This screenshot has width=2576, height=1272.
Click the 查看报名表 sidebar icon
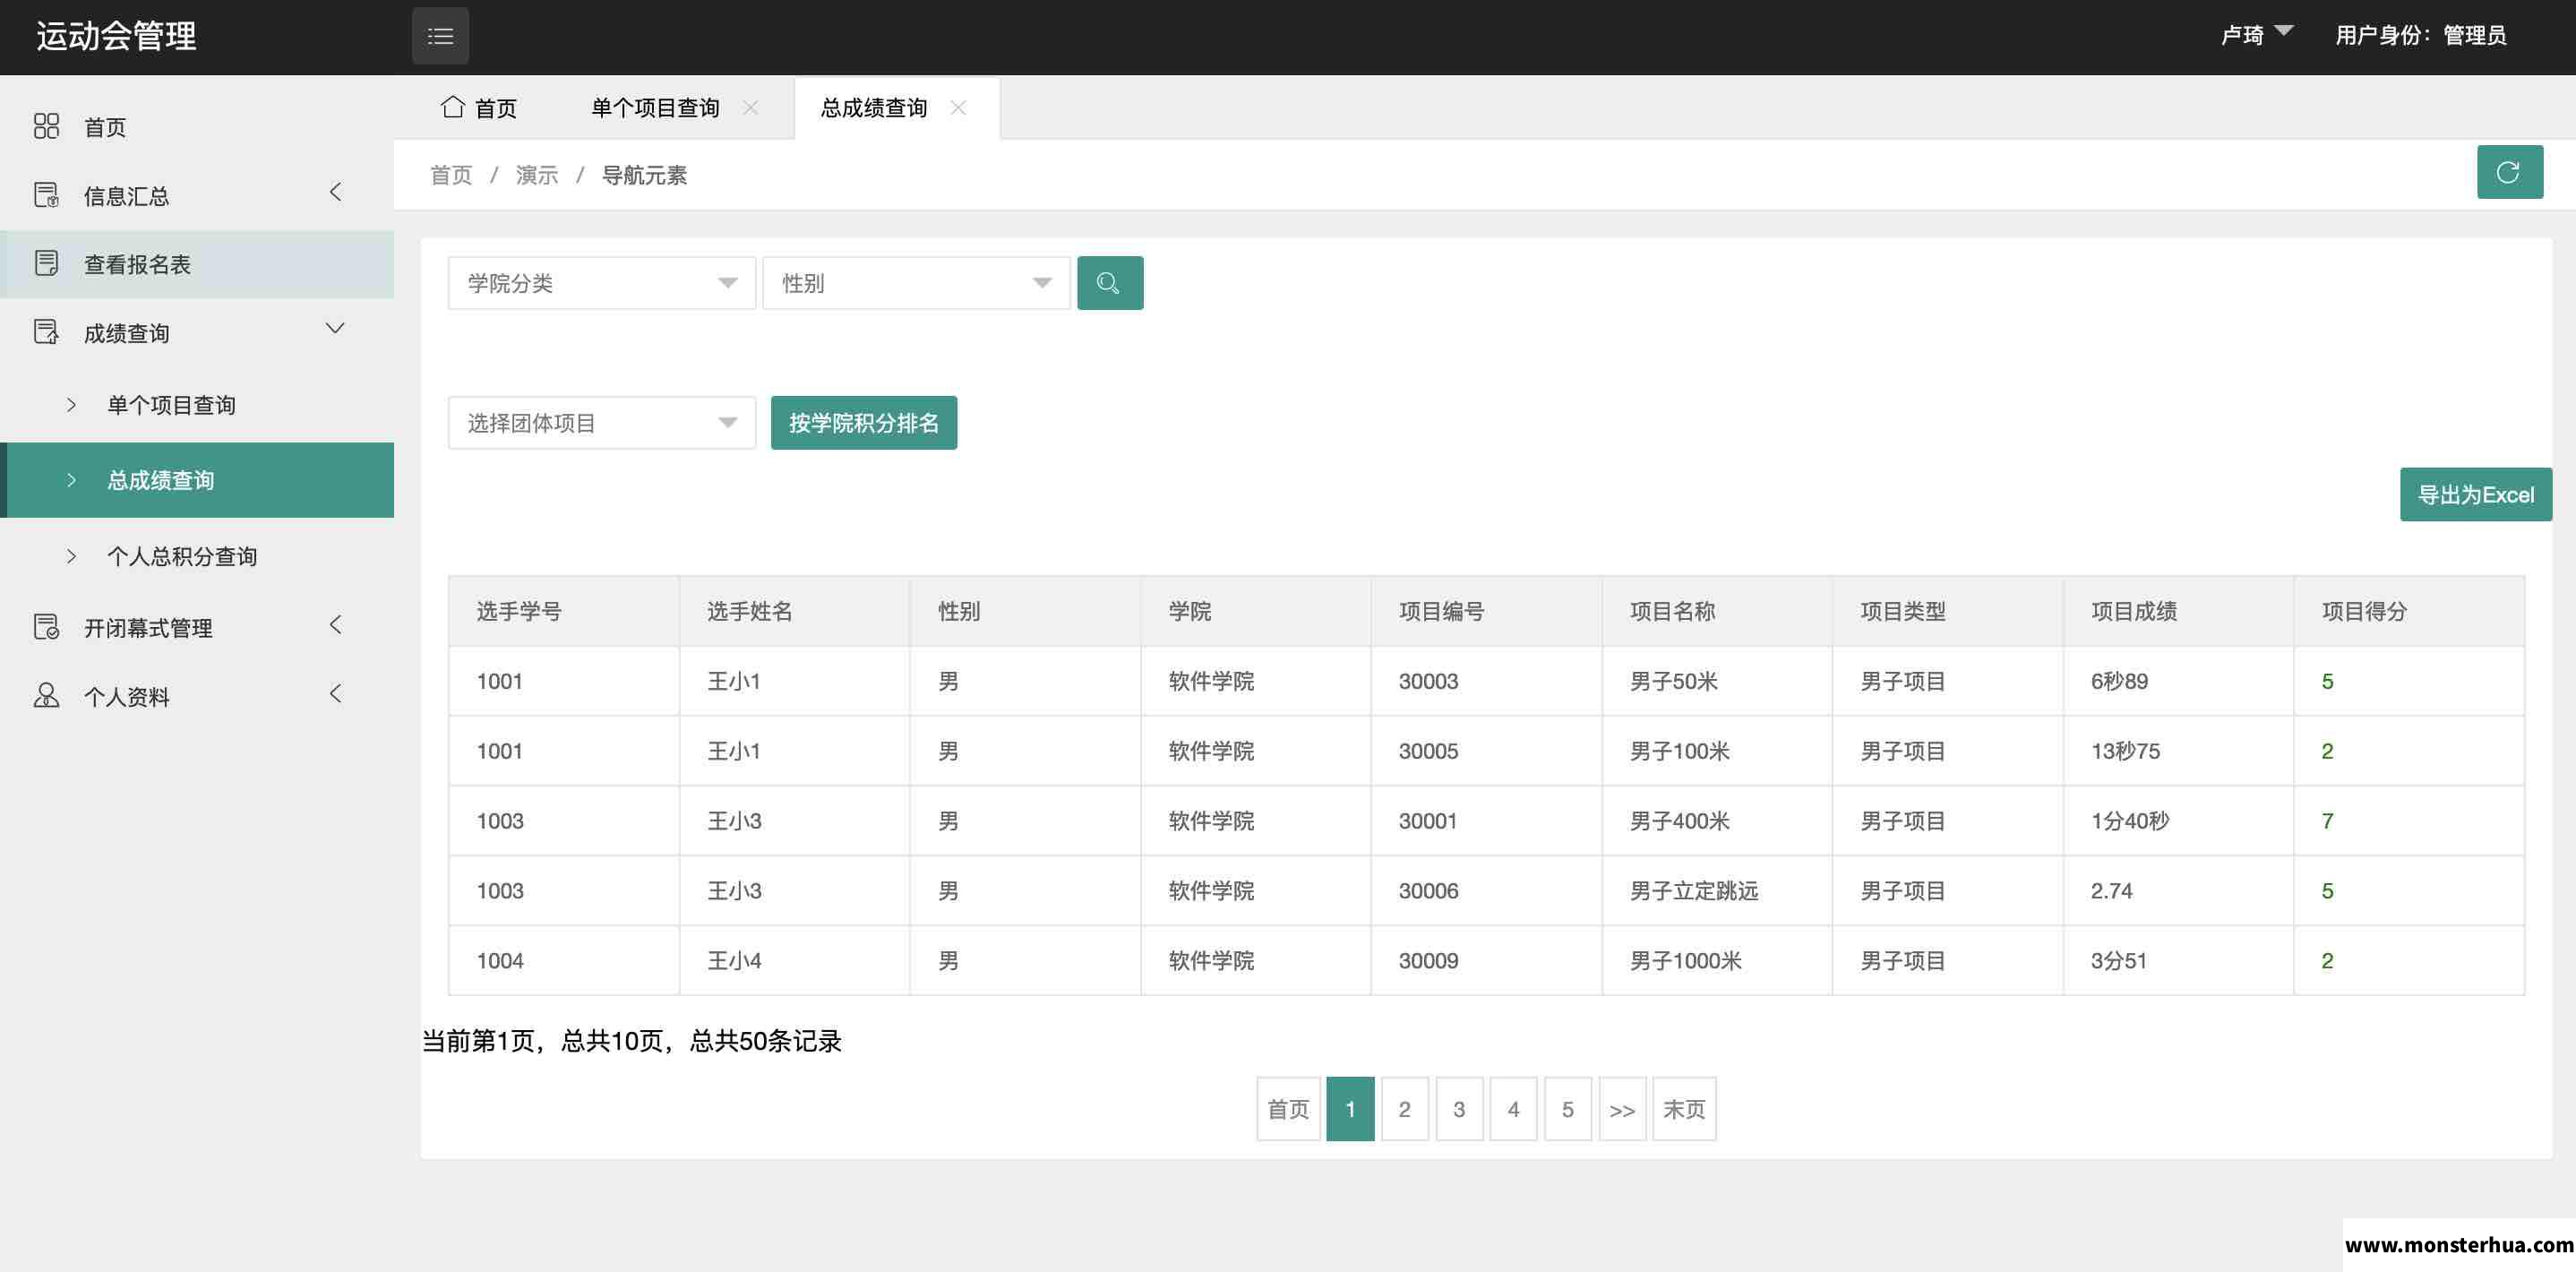(x=47, y=263)
